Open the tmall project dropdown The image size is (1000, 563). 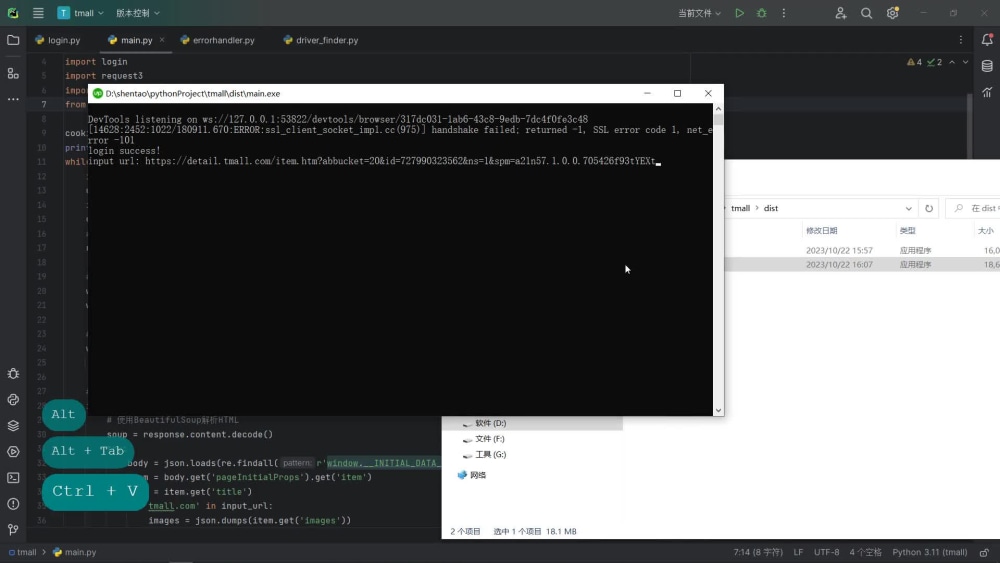pyautogui.click(x=80, y=13)
